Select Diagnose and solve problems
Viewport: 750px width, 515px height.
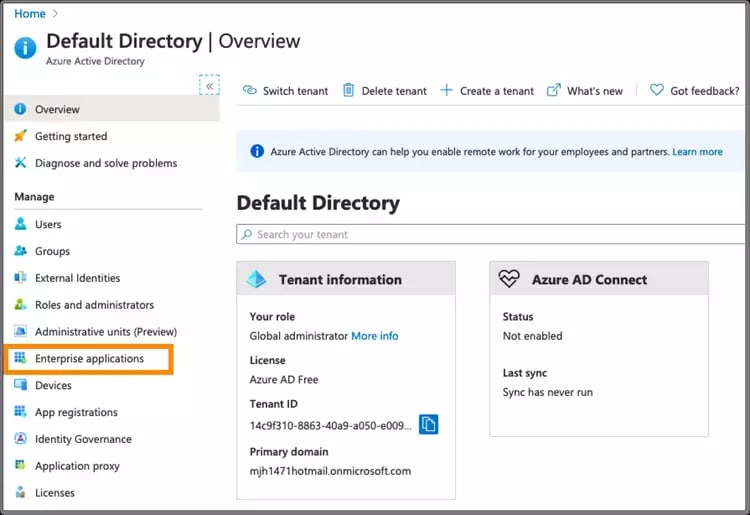(x=106, y=163)
